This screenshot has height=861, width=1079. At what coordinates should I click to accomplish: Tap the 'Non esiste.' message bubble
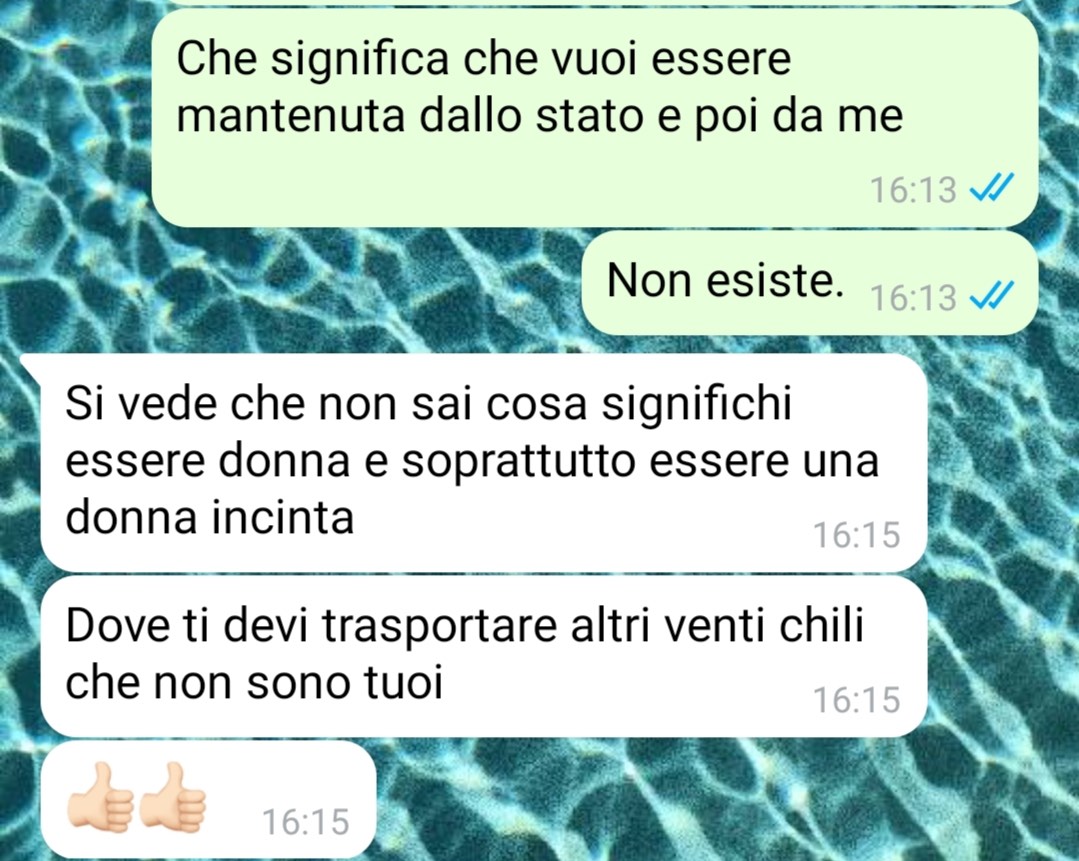809,283
